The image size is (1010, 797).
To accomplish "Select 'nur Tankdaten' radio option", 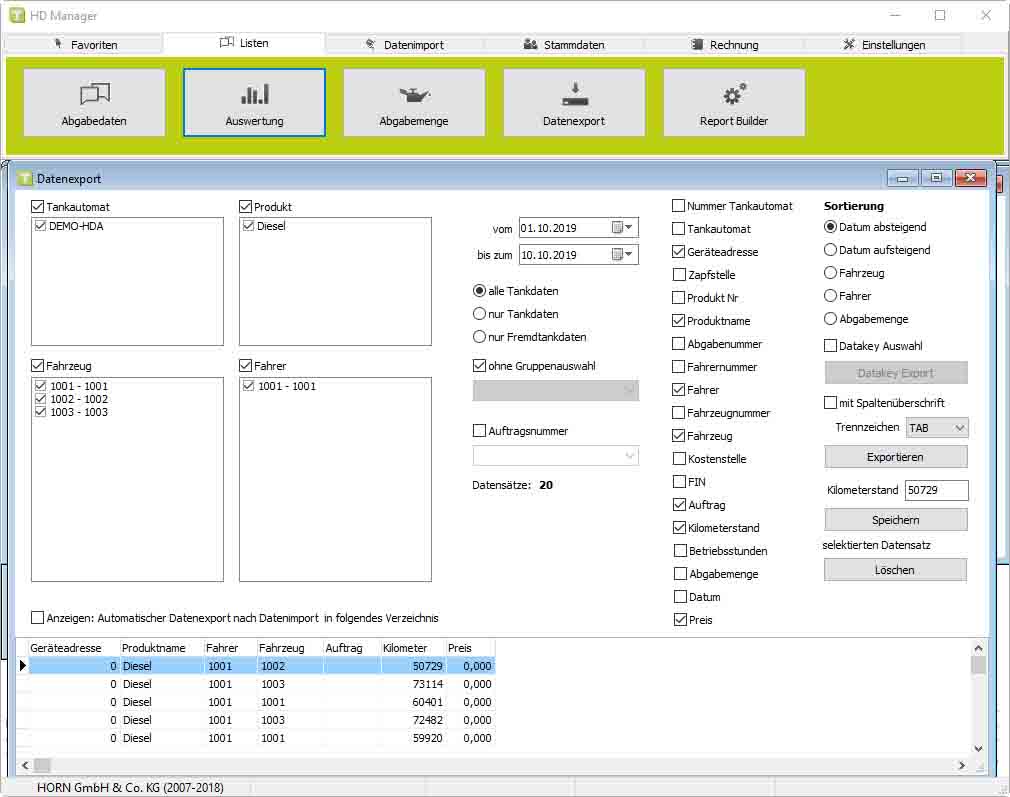I will point(480,314).
